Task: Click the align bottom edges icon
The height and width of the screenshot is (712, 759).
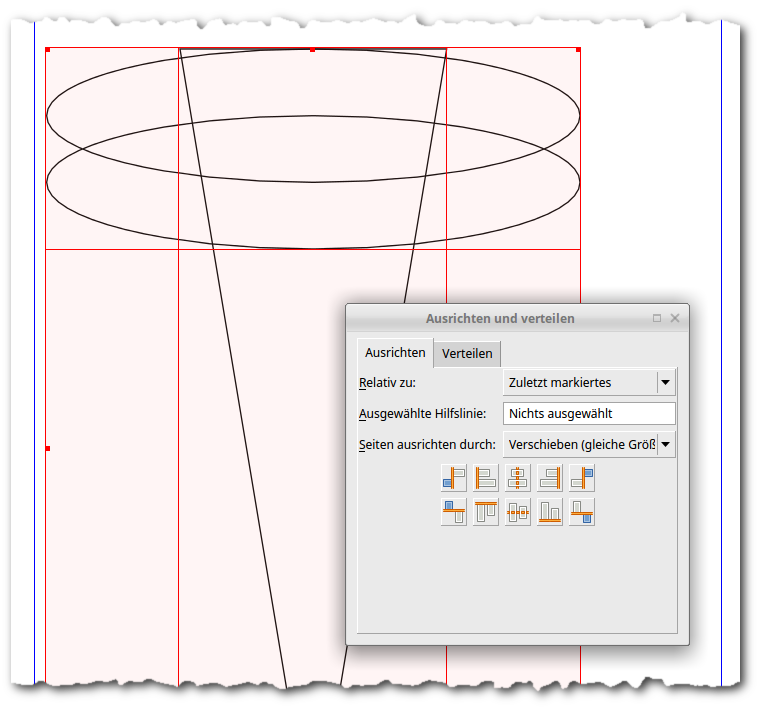Action: [x=550, y=512]
